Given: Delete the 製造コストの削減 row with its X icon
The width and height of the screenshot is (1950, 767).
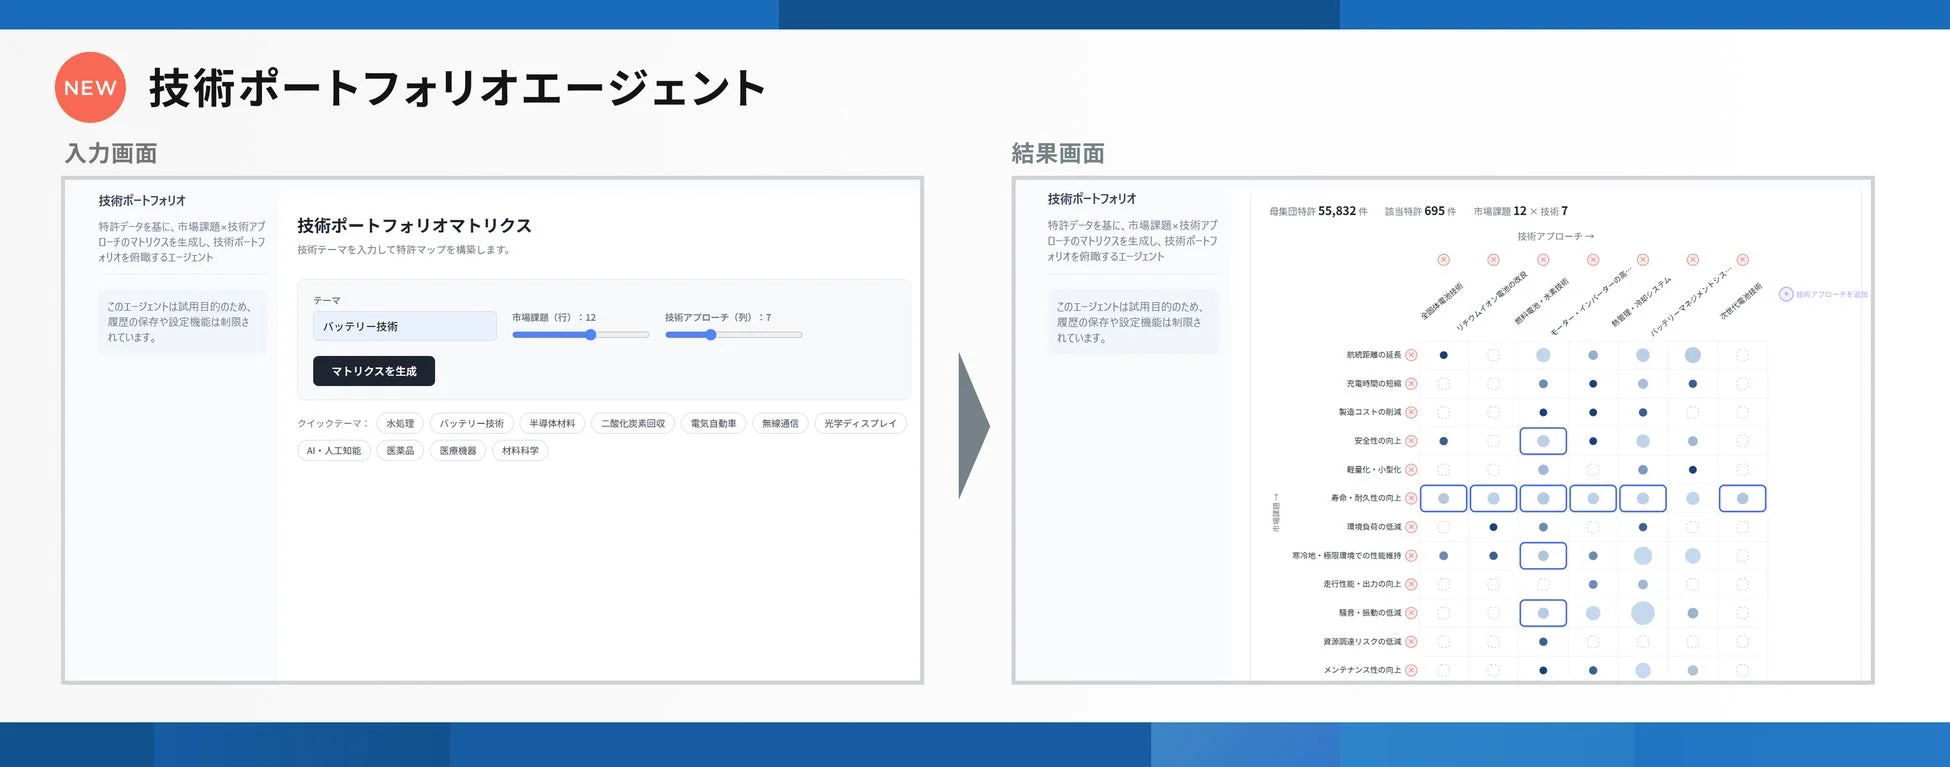Looking at the screenshot, I should (x=1411, y=412).
